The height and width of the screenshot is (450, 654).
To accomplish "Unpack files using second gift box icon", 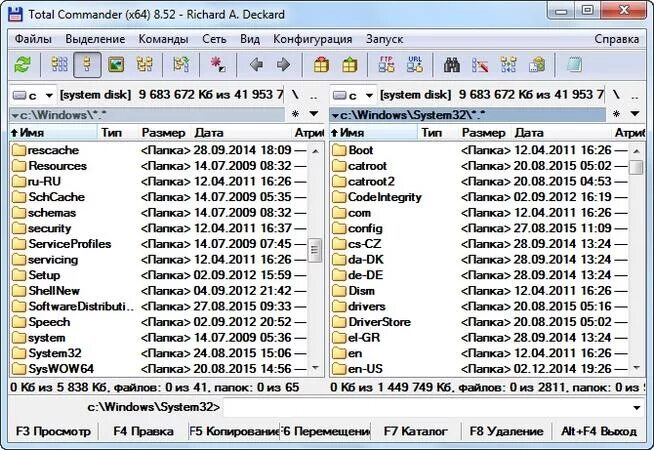I will (x=350, y=65).
